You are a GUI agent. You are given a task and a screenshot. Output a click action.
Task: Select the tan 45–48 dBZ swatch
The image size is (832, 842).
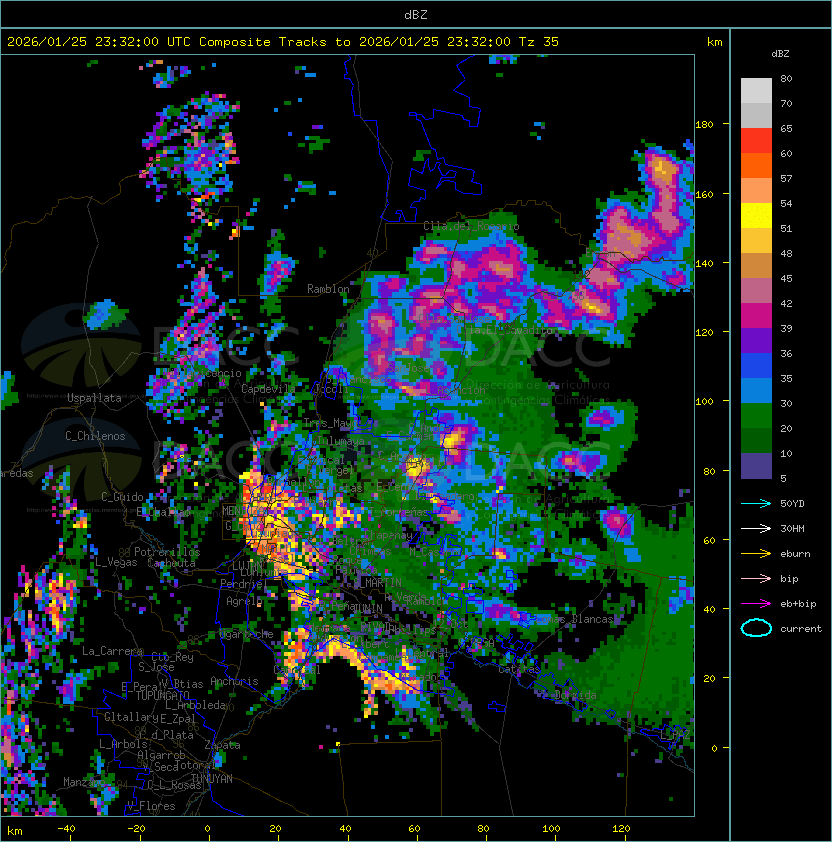[756, 265]
